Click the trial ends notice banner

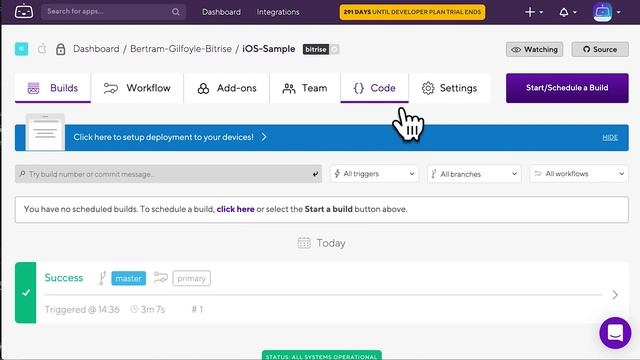point(412,12)
